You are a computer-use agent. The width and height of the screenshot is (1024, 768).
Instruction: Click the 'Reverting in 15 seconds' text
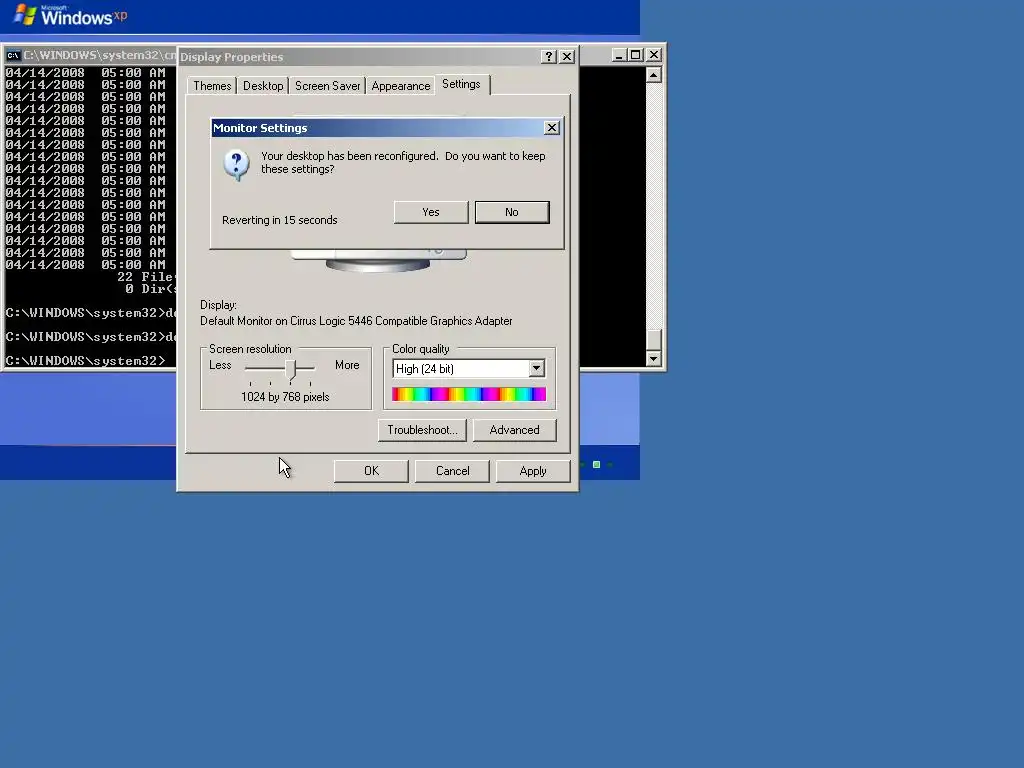click(280, 220)
